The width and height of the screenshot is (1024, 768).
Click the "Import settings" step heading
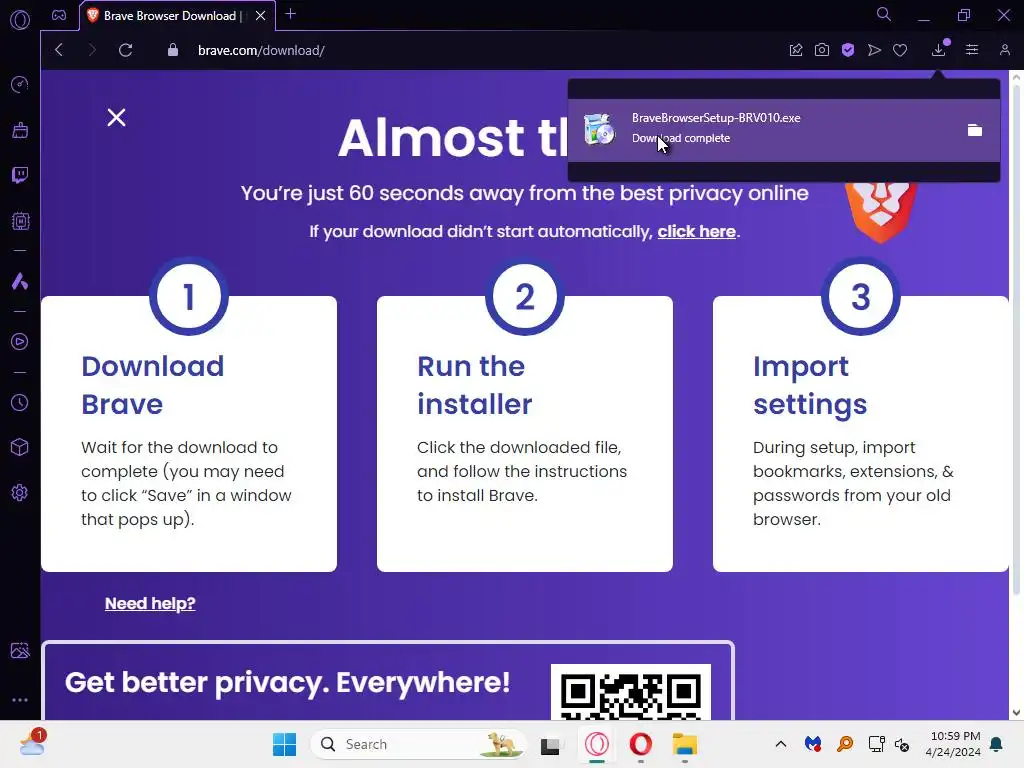coord(810,385)
